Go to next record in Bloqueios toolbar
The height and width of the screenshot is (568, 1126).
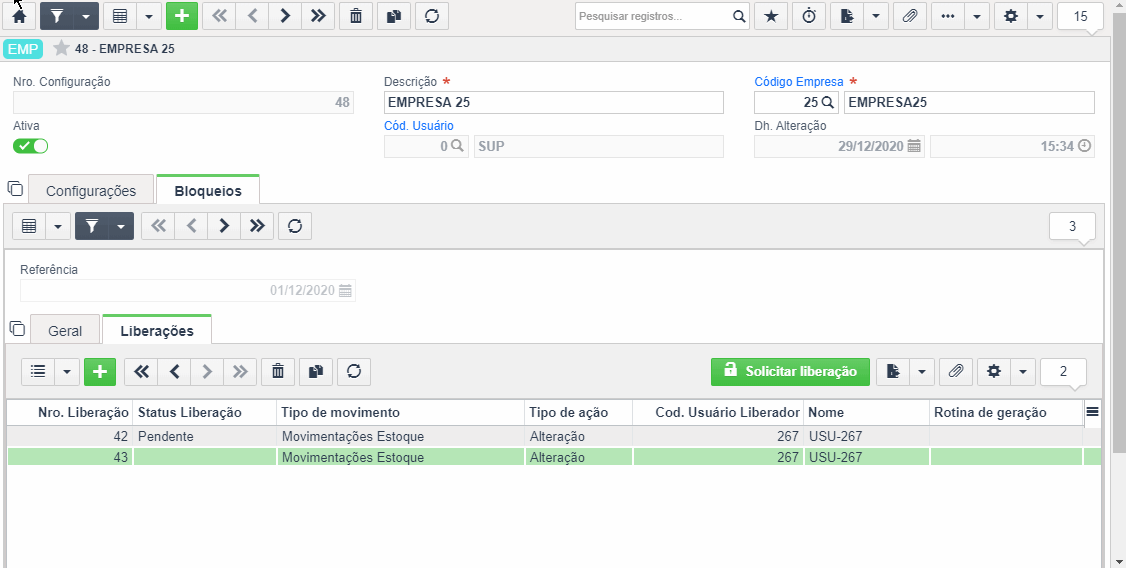pos(224,226)
